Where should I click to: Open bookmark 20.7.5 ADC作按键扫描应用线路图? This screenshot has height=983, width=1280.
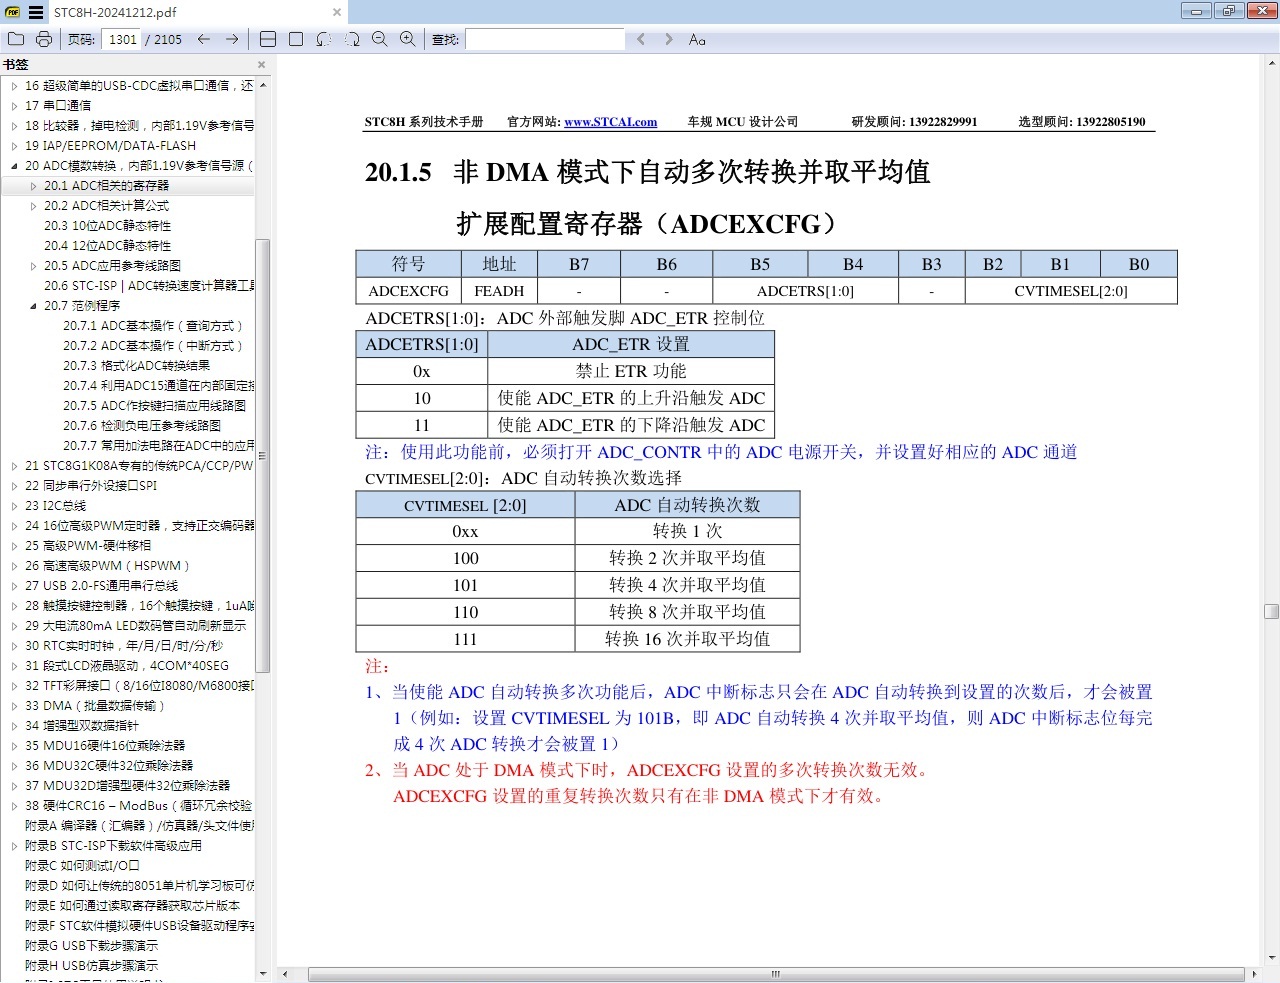click(154, 406)
